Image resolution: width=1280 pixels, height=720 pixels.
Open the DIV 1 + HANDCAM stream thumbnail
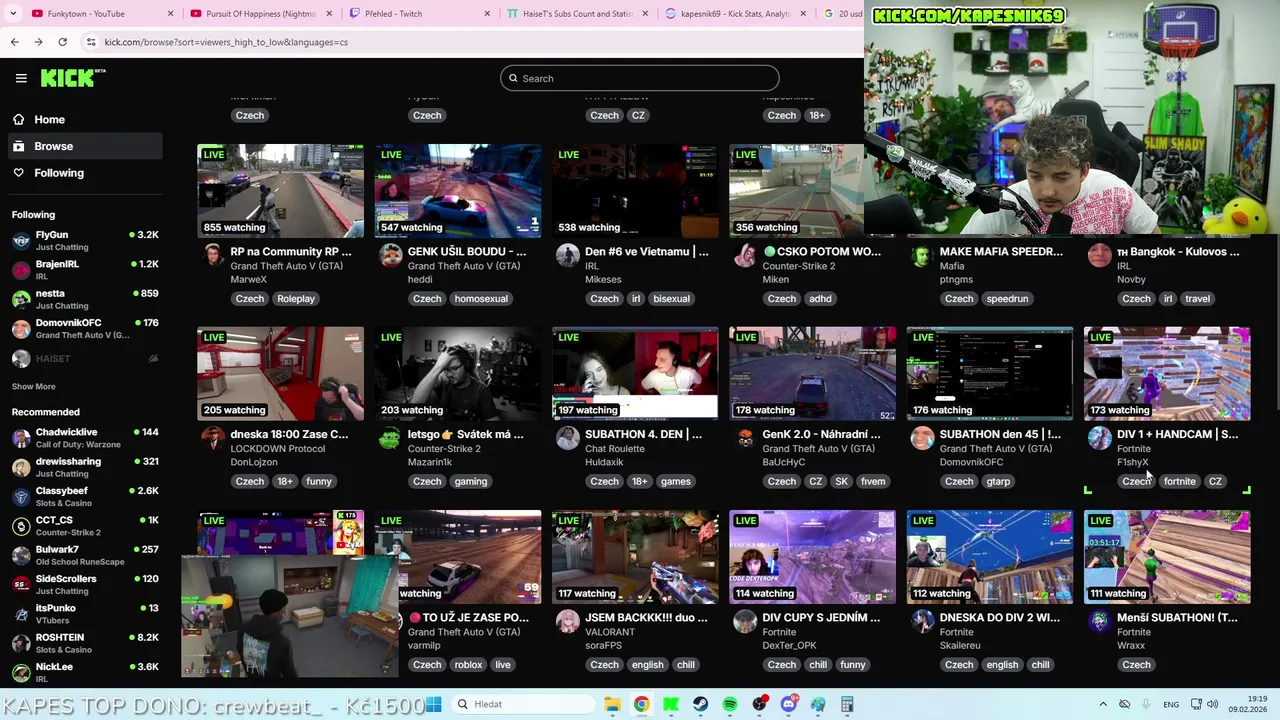[1167, 373]
